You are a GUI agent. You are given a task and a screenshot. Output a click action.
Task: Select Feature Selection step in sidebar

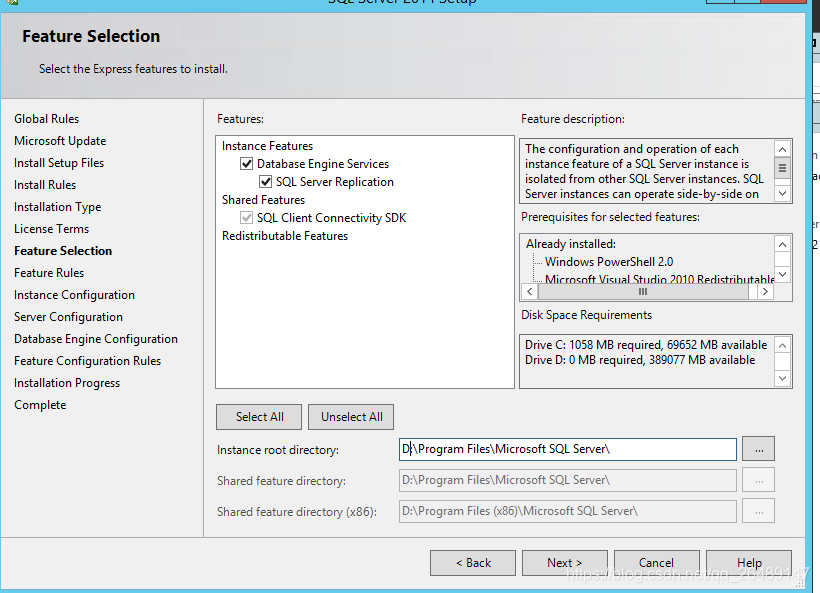[x=63, y=251]
